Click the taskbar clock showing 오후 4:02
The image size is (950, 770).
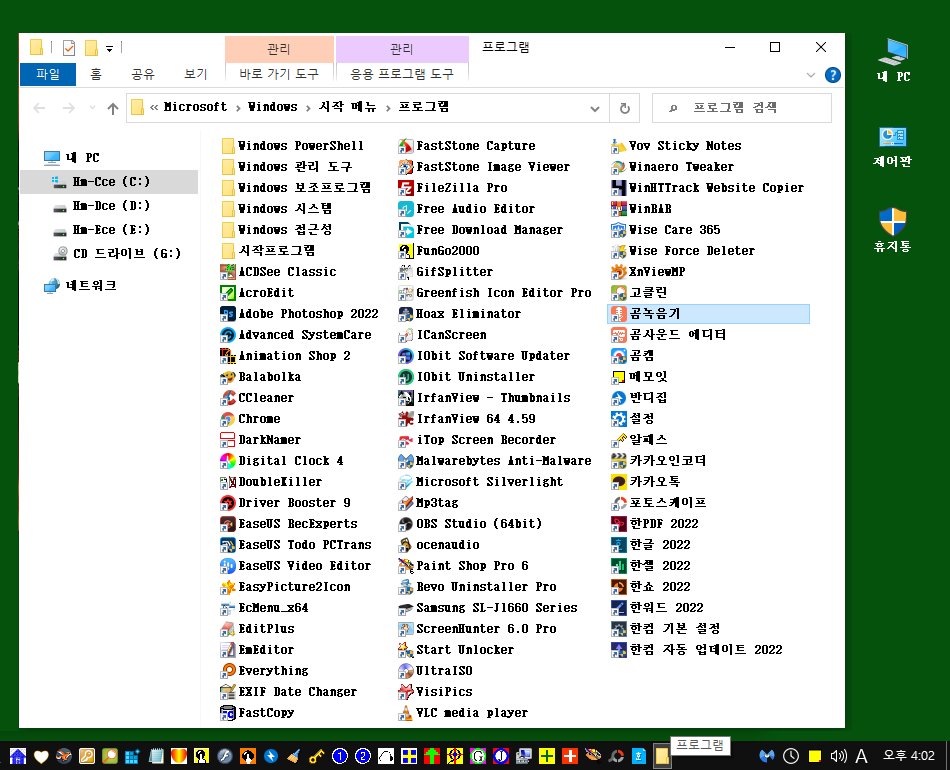click(x=908, y=755)
